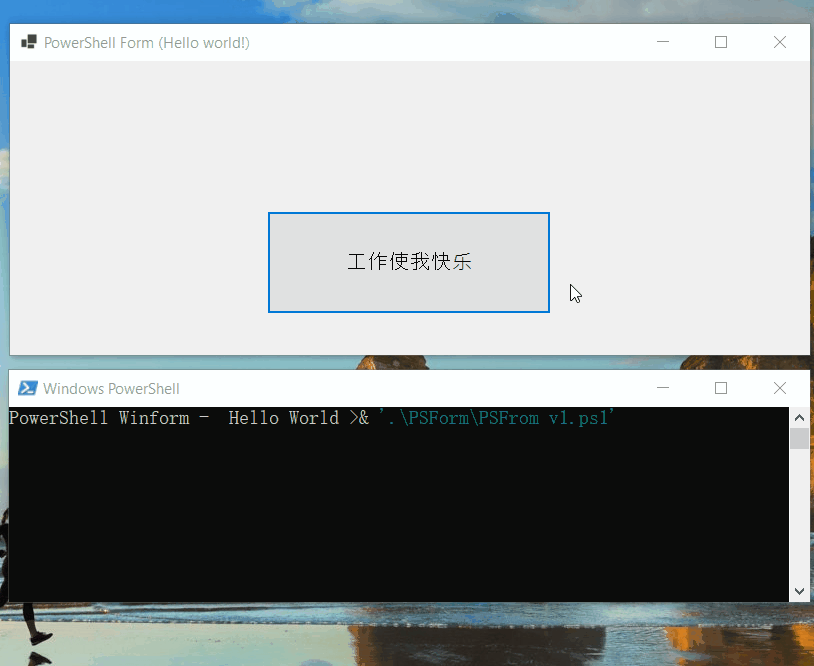Click console scrollbar up arrow
Image resolution: width=814 pixels, height=666 pixels.
[799, 417]
